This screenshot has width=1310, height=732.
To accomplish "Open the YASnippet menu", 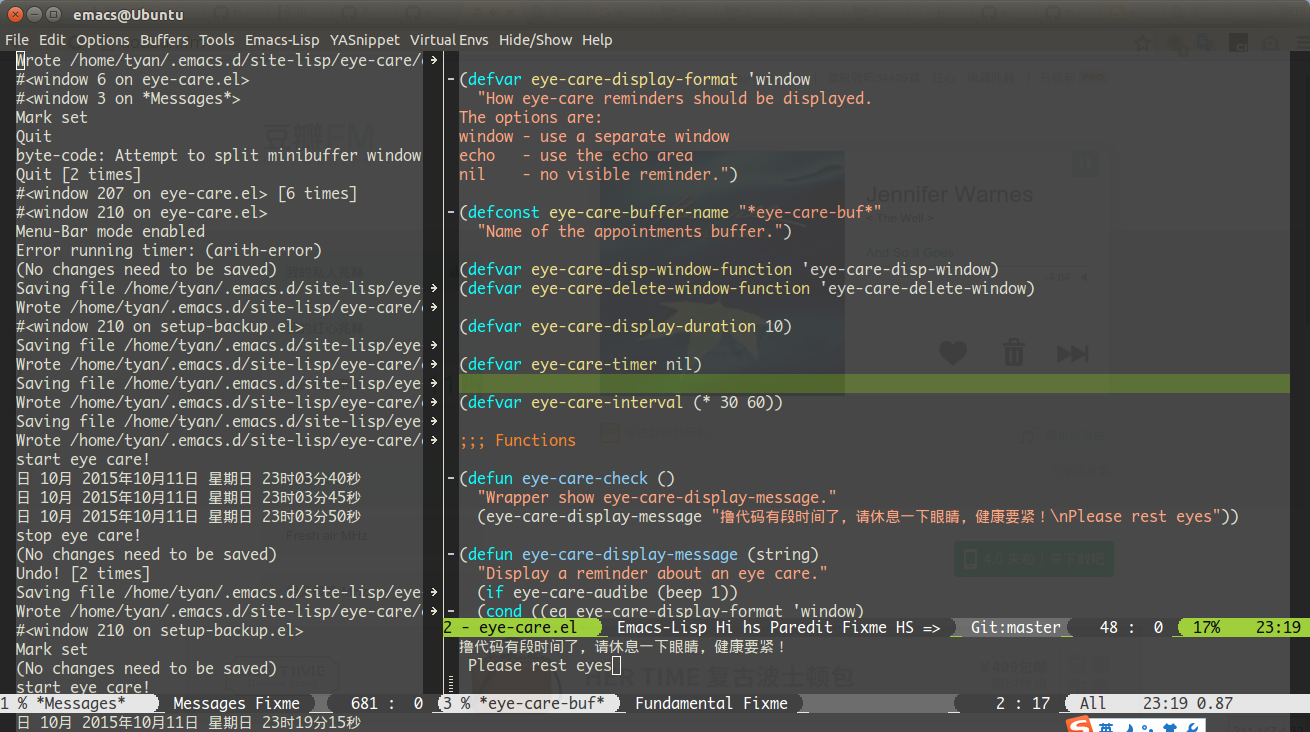I will pos(365,40).
